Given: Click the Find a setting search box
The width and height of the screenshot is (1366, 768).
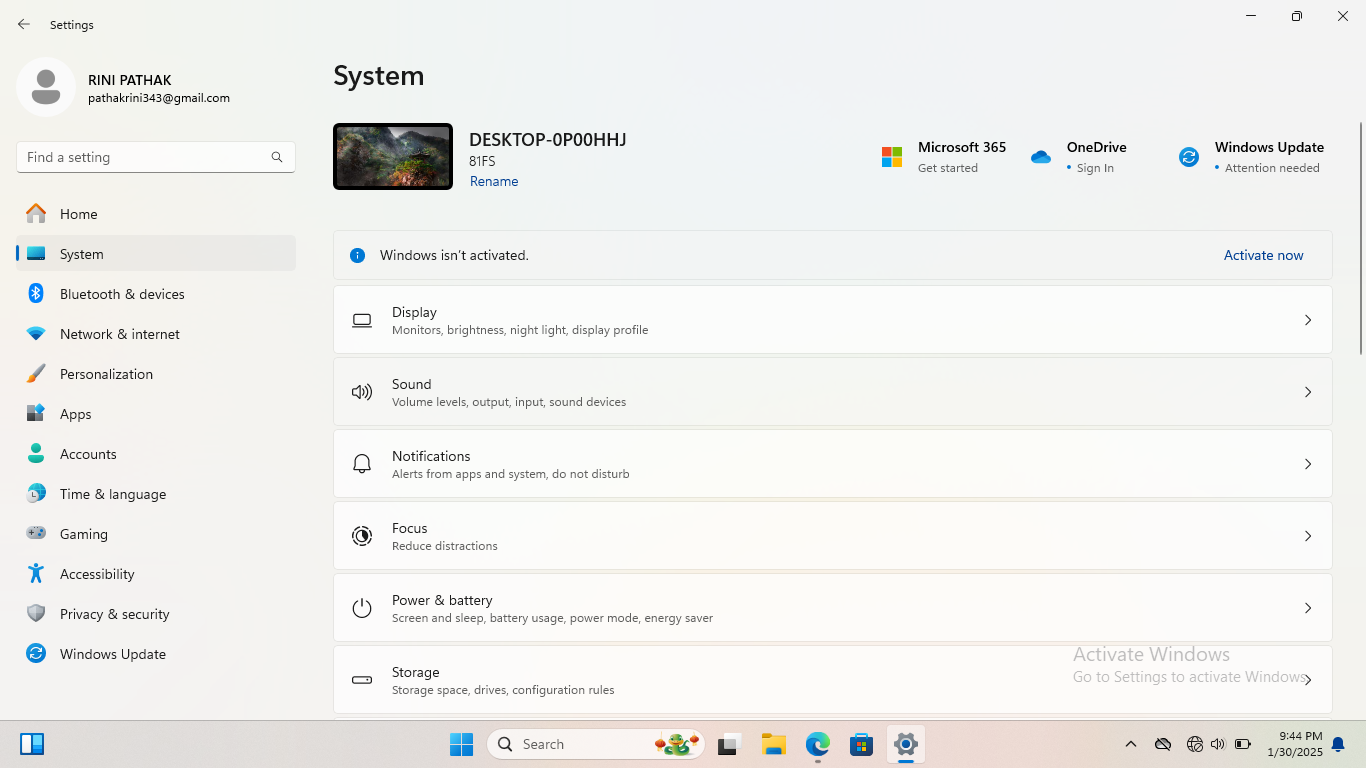Looking at the screenshot, I should [x=145, y=157].
